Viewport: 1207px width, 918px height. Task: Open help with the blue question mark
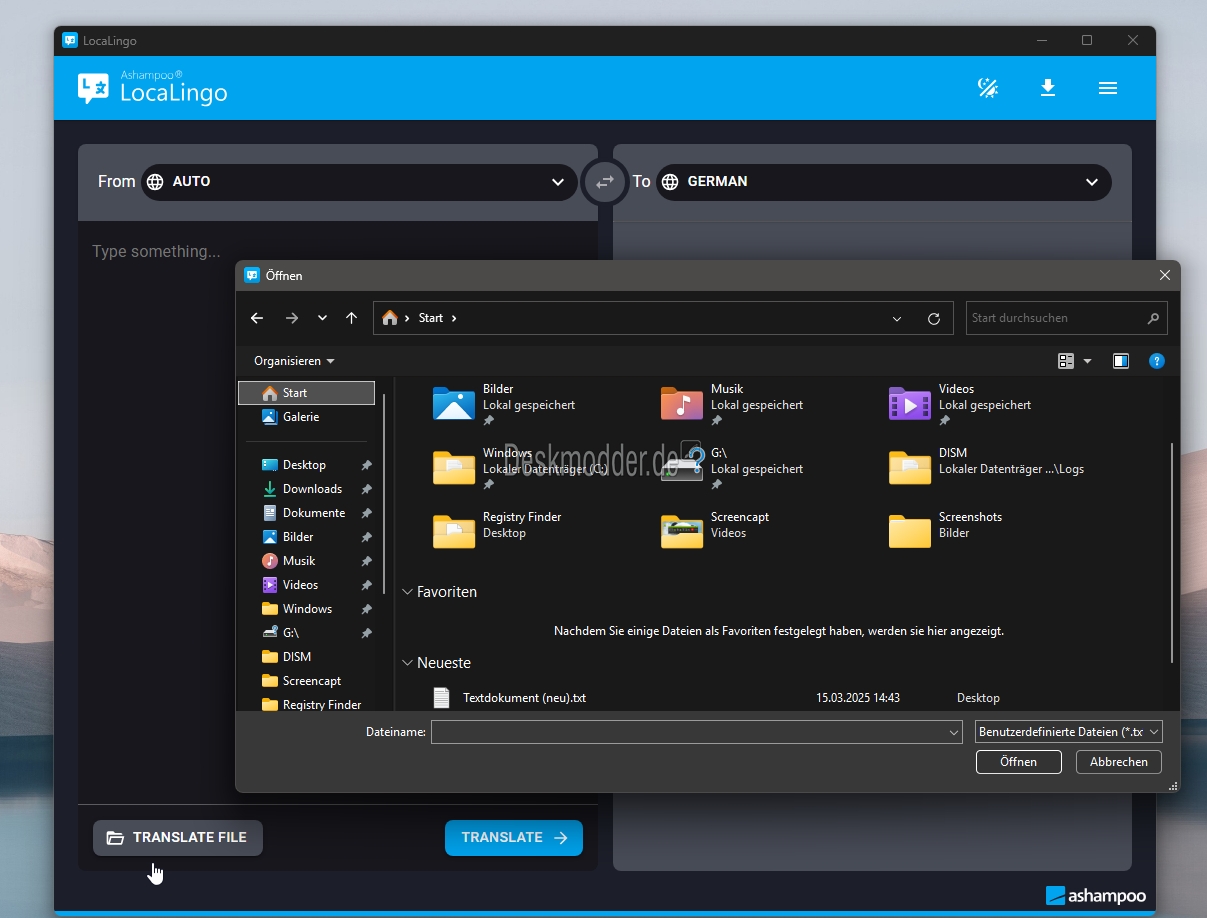coord(1157,361)
